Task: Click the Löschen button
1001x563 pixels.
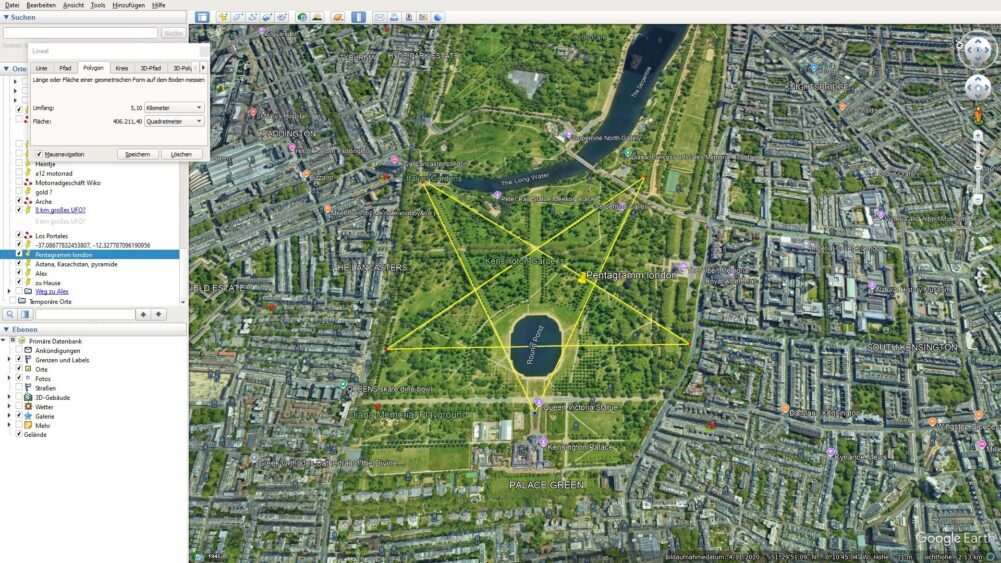Action: coord(181,154)
